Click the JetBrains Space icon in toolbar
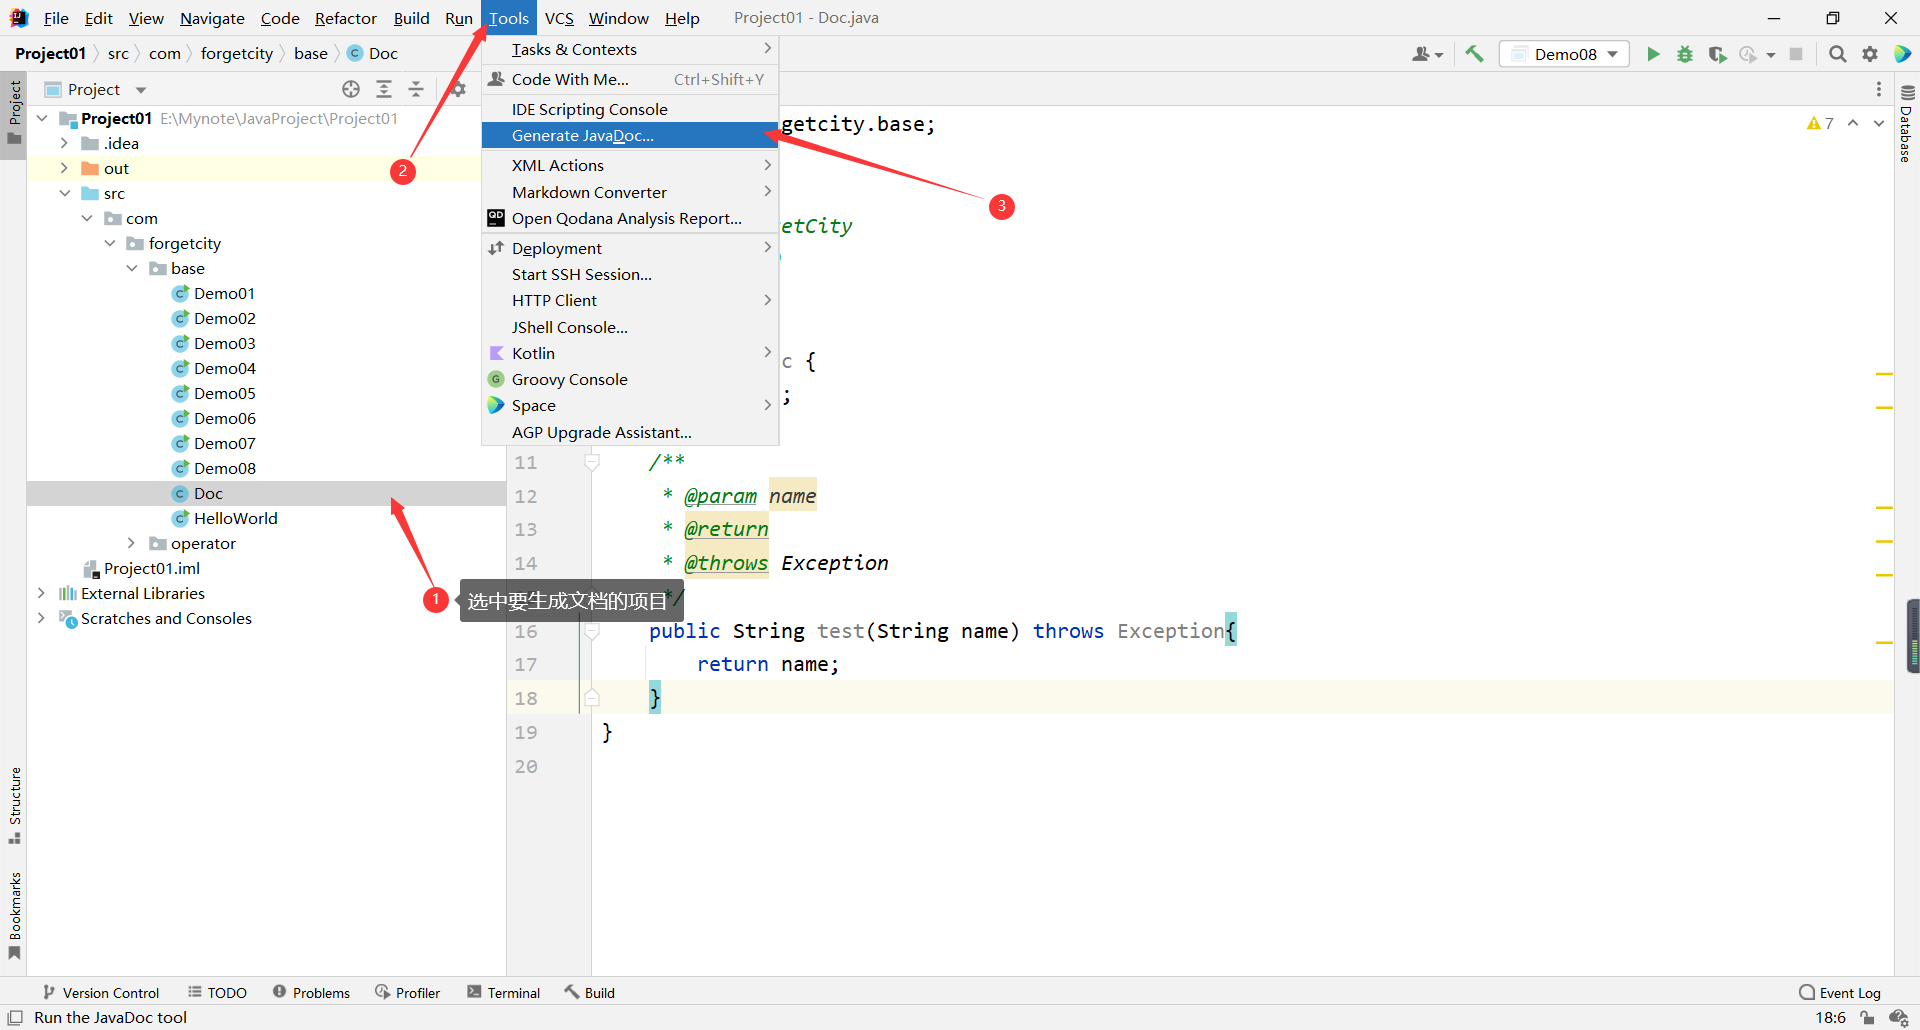The height and width of the screenshot is (1030, 1920). pyautogui.click(x=1902, y=54)
